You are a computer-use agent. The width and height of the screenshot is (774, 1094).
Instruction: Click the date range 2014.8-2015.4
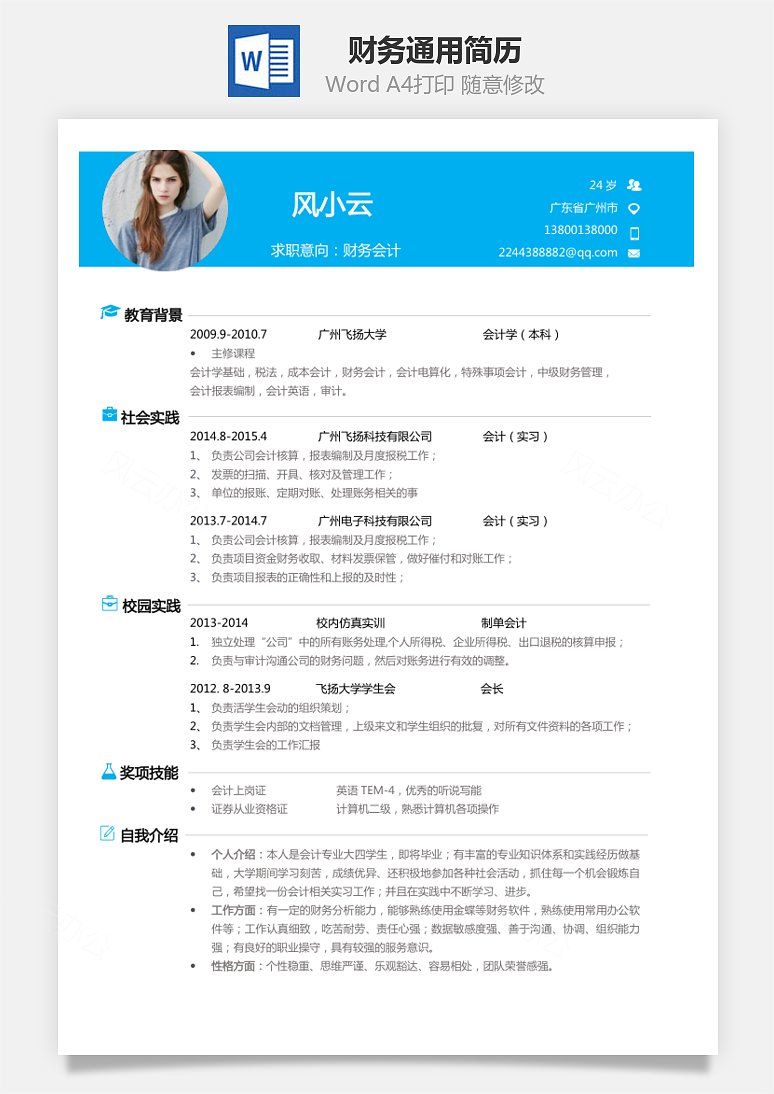click(x=228, y=436)
